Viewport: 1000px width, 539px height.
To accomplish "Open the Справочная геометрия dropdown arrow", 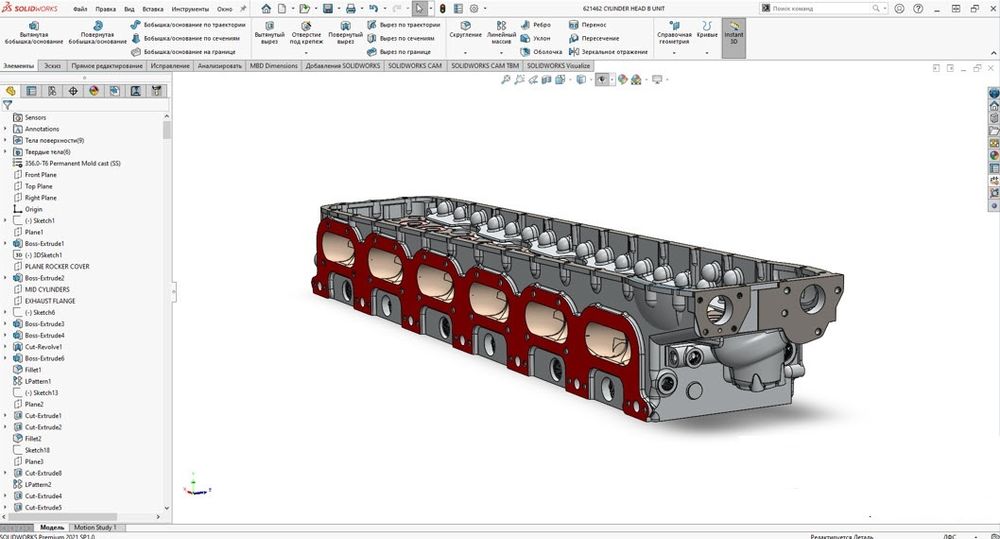I will [674, 53].
